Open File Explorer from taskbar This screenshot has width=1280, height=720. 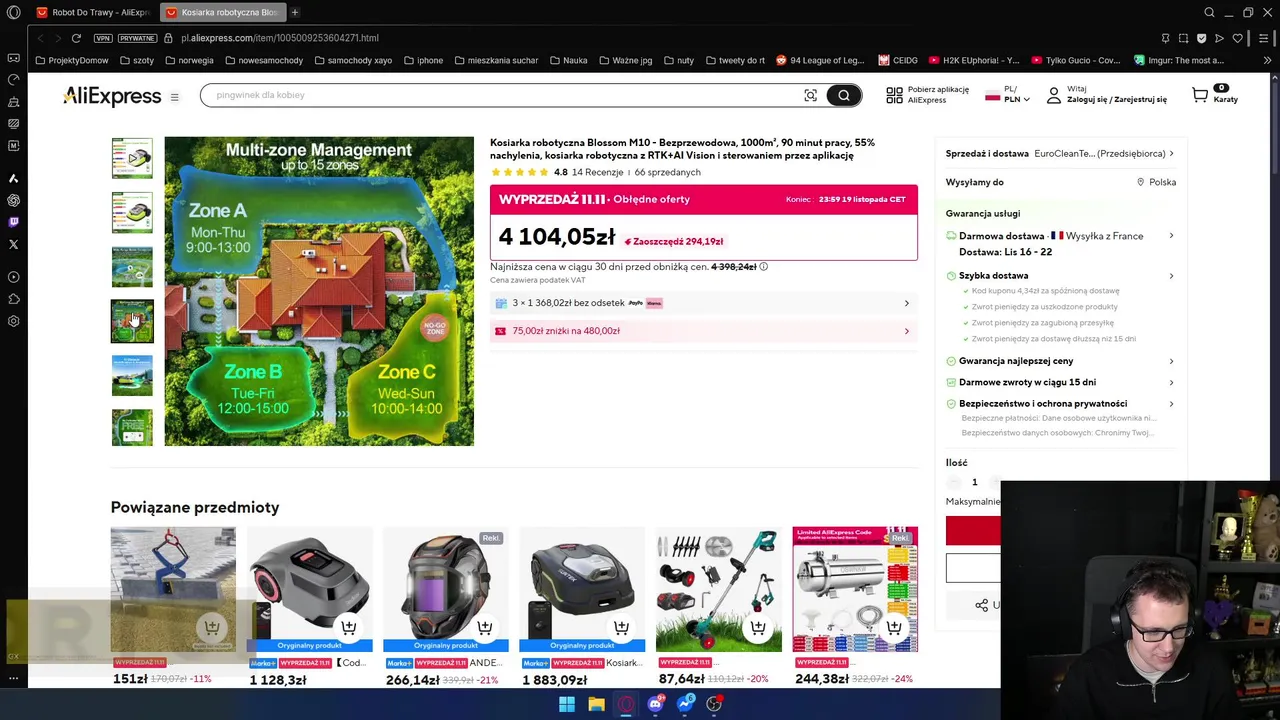pyautogui.click(x=596, y=704)
